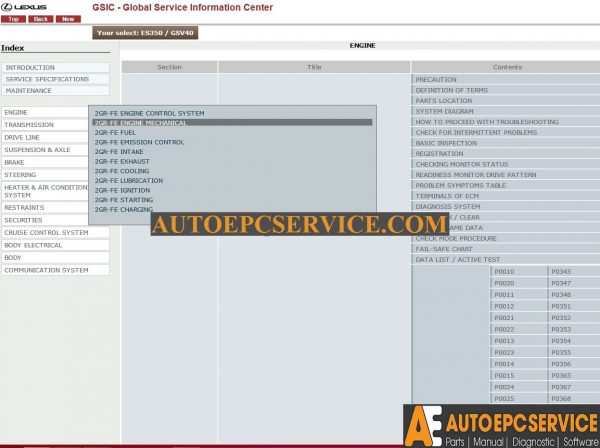
Task: Select ENGINE in the index
Action: [45, 112]
